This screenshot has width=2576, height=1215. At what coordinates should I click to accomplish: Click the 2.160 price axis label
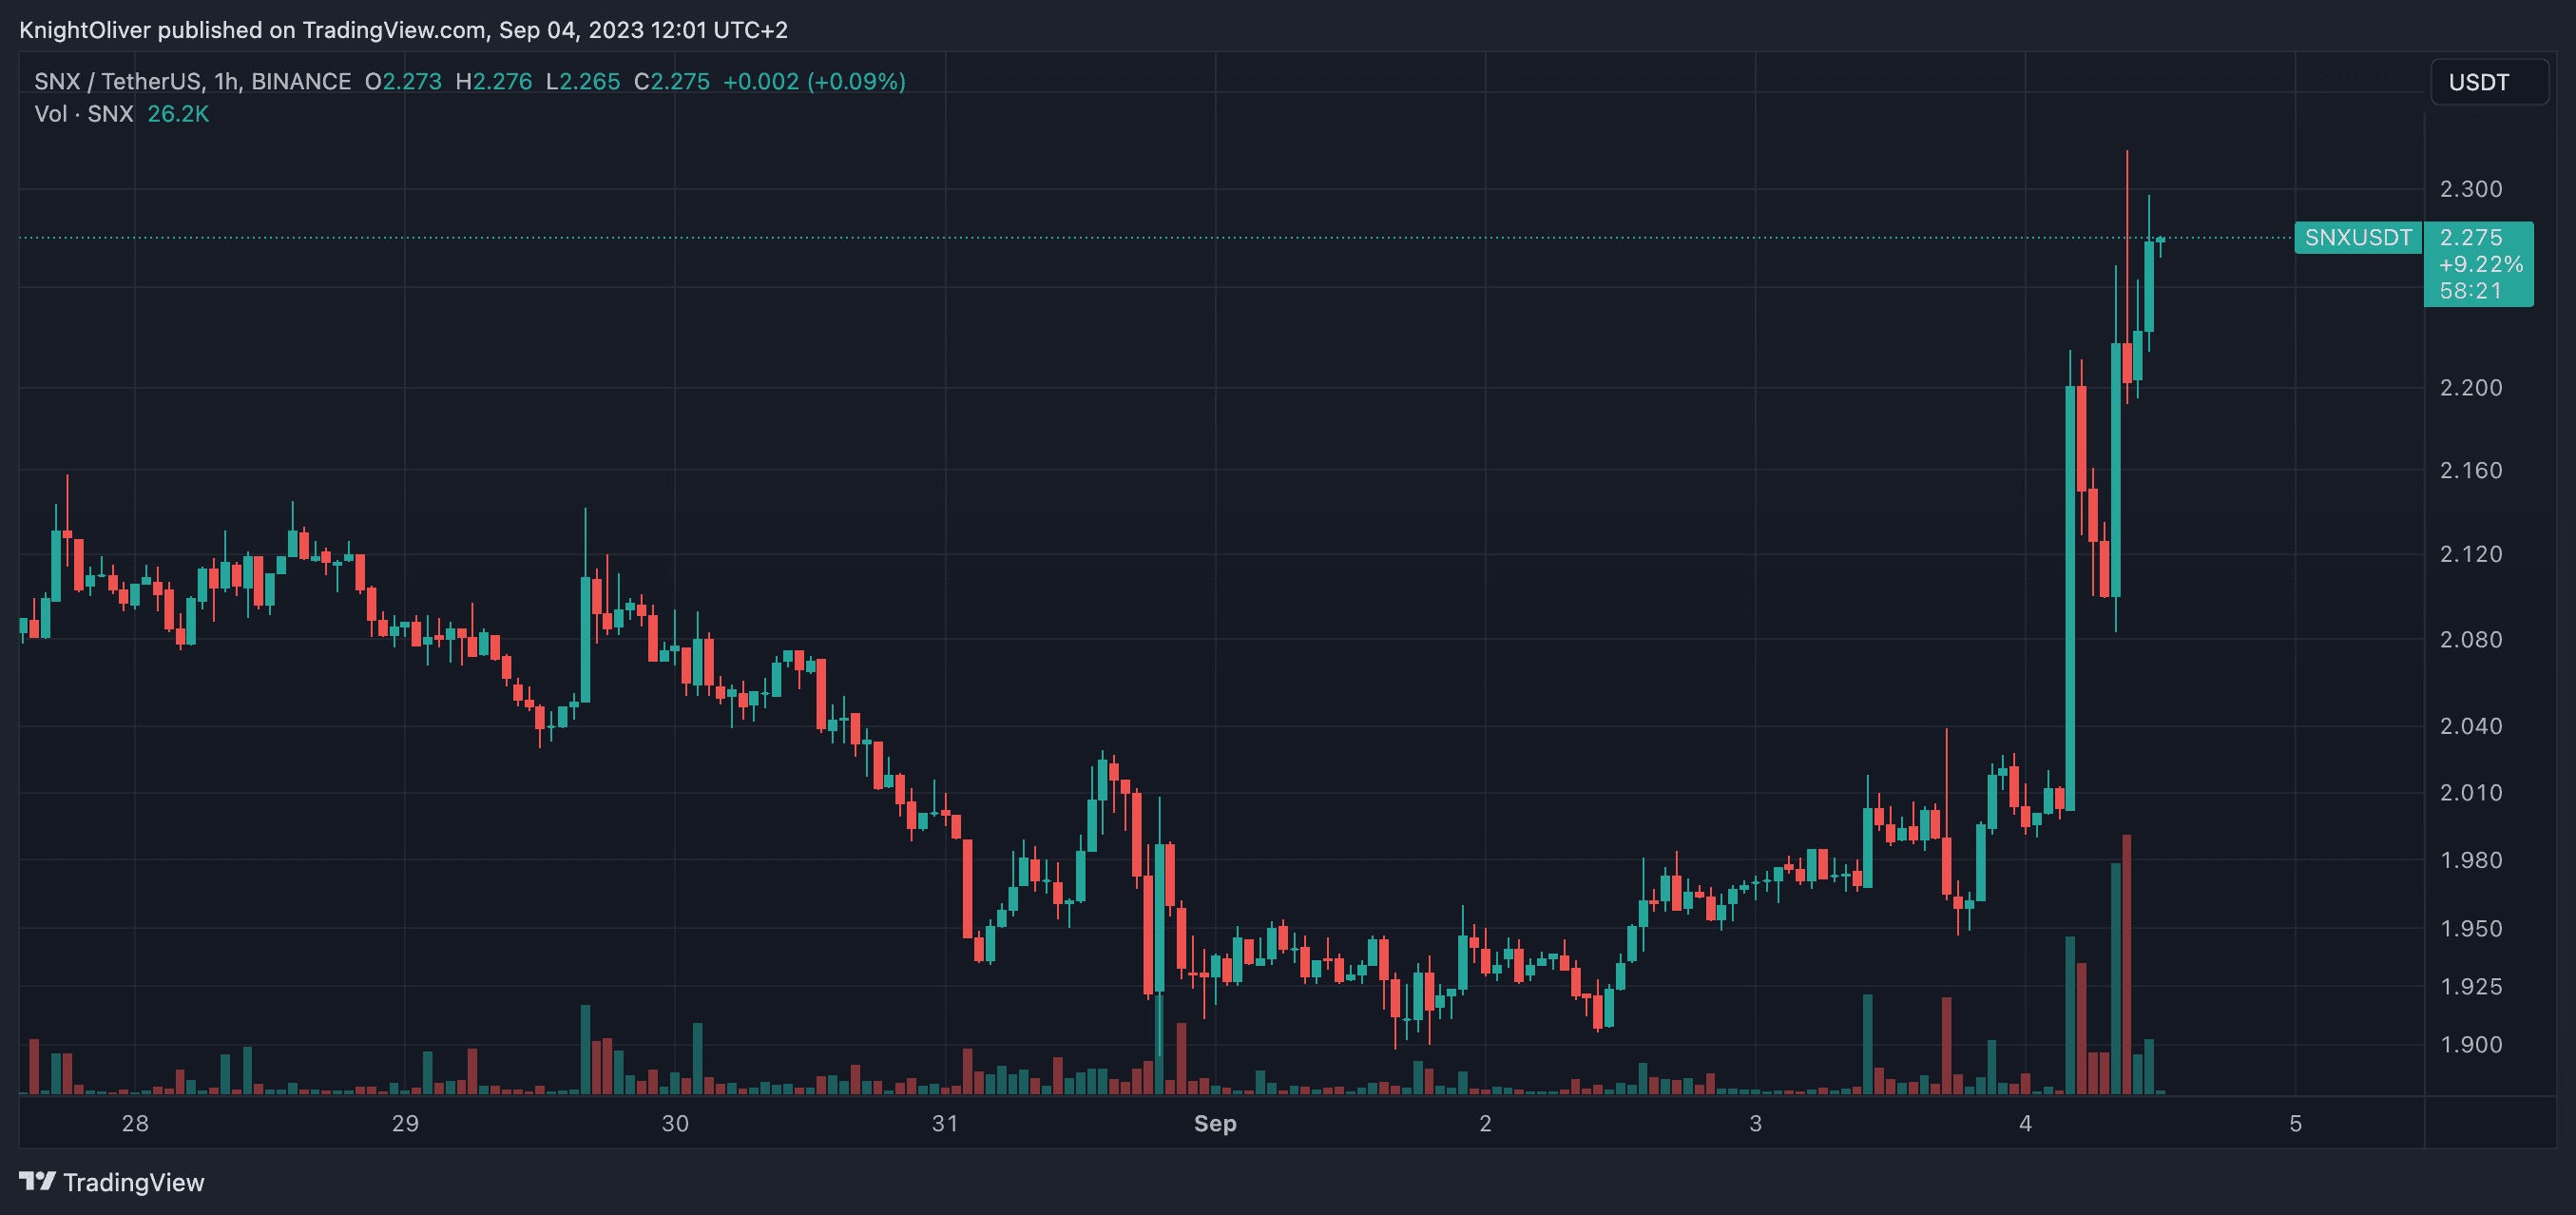click(2471, 471)
